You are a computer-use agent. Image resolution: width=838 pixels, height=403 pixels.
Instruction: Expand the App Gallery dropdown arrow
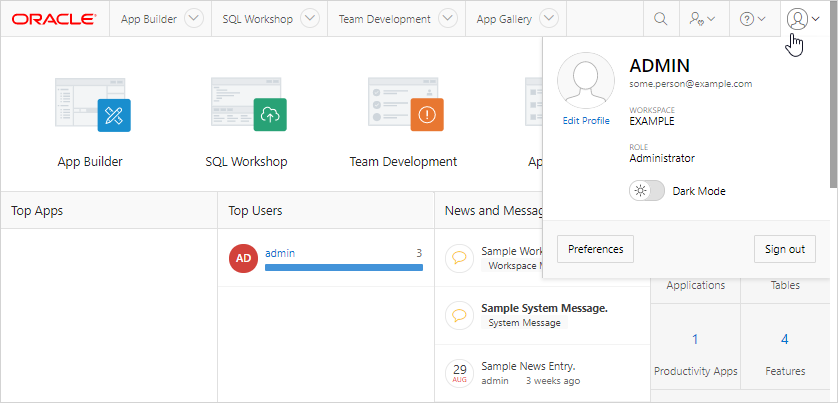tap(549, 19)
